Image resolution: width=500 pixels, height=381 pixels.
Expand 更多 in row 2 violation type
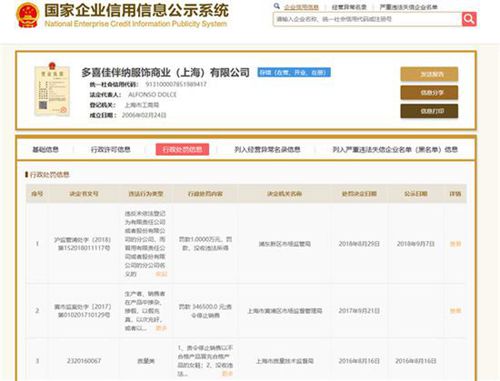click(161, 328)
